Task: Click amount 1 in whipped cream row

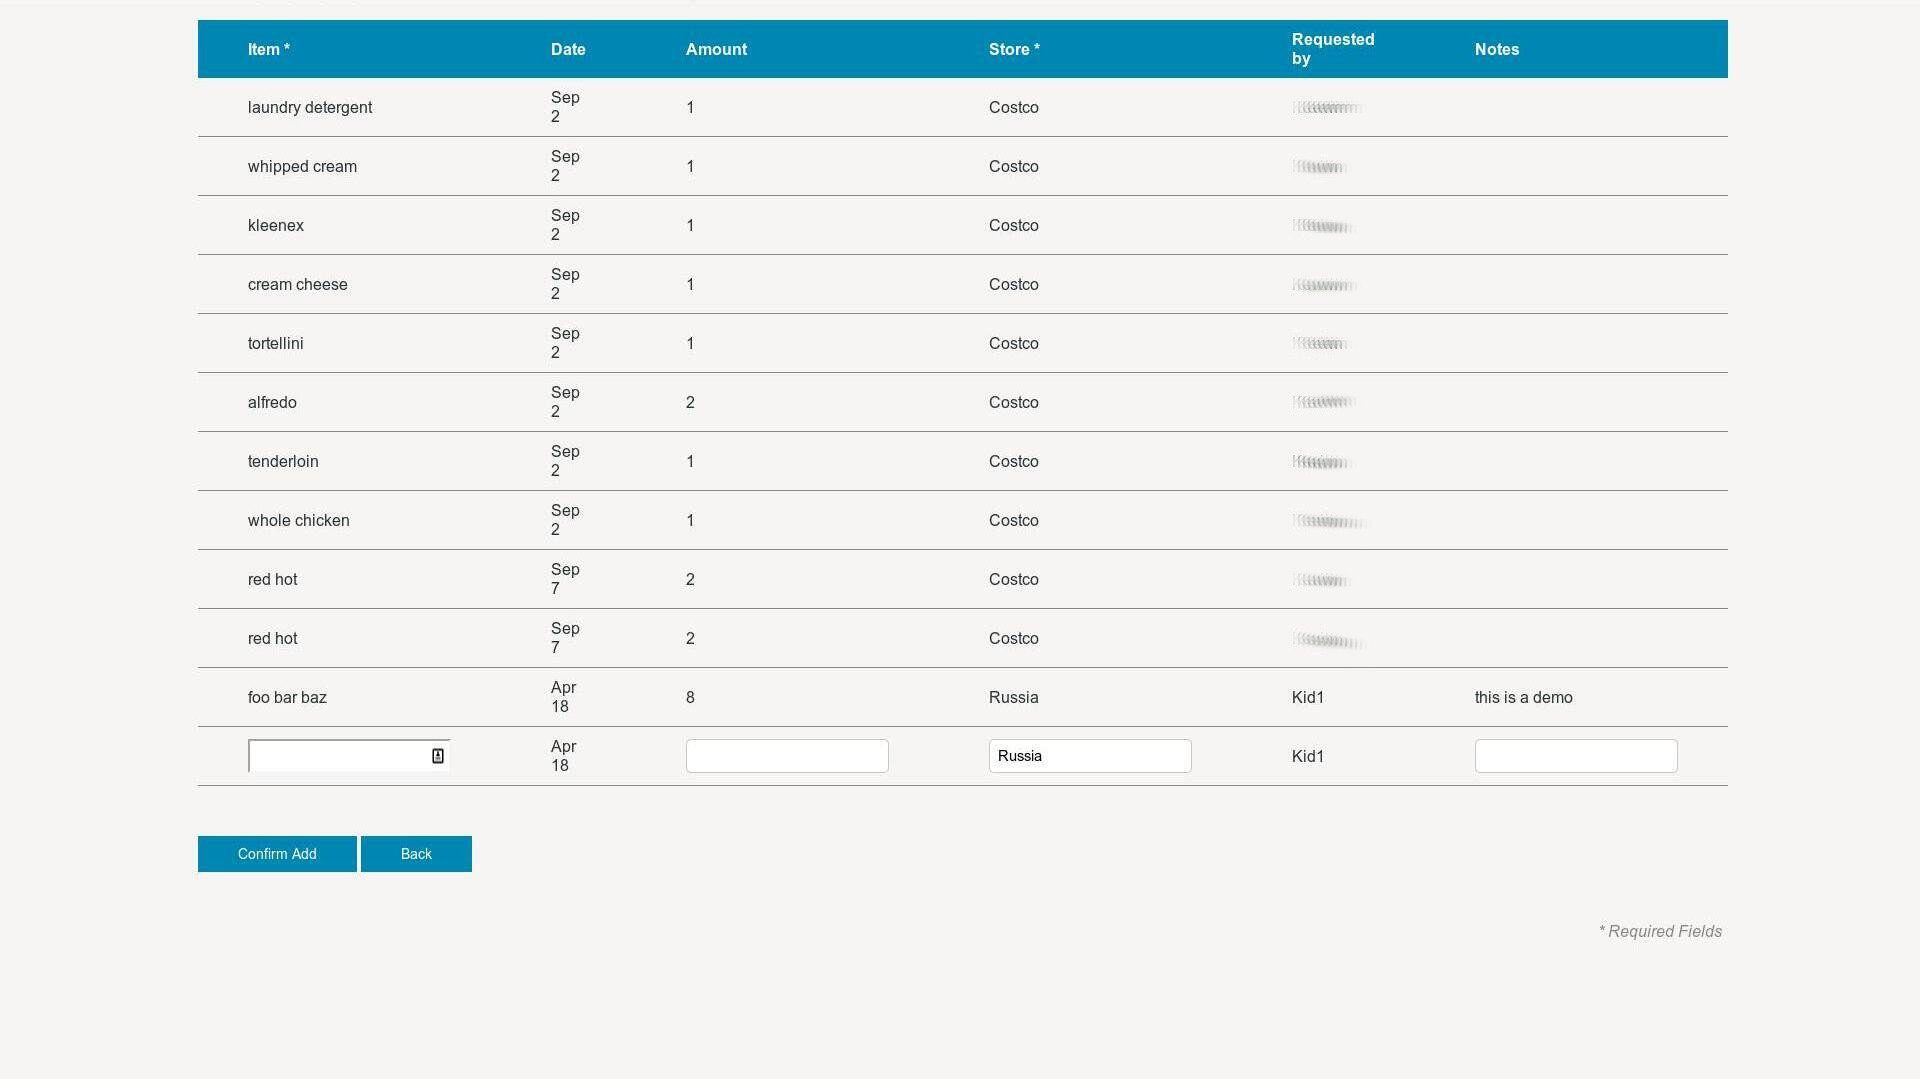Action: pyautogui.click(x=690, y=166)
